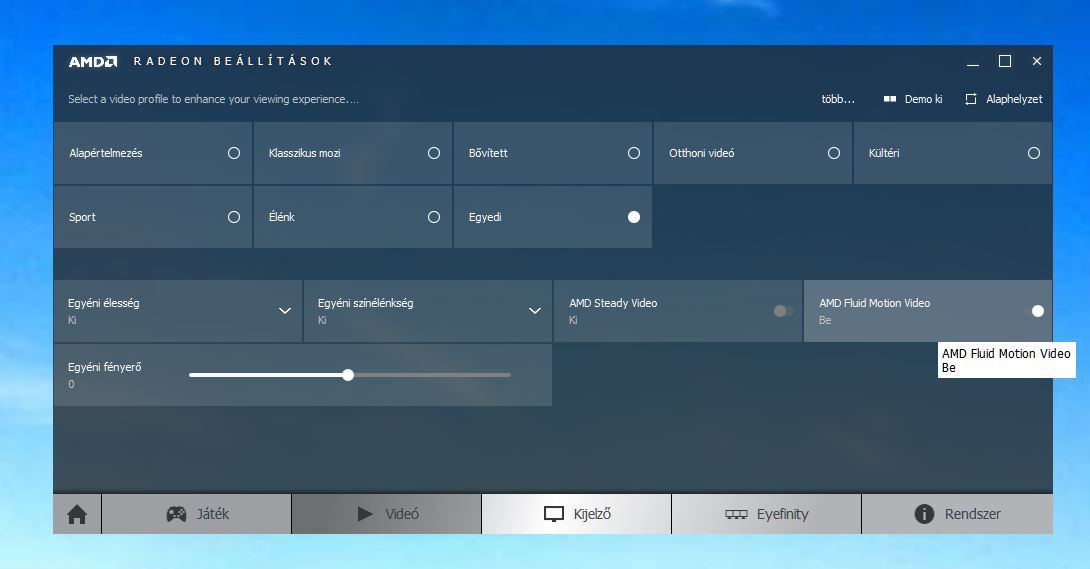Click the AMD logo in title bar

point(92,61)
